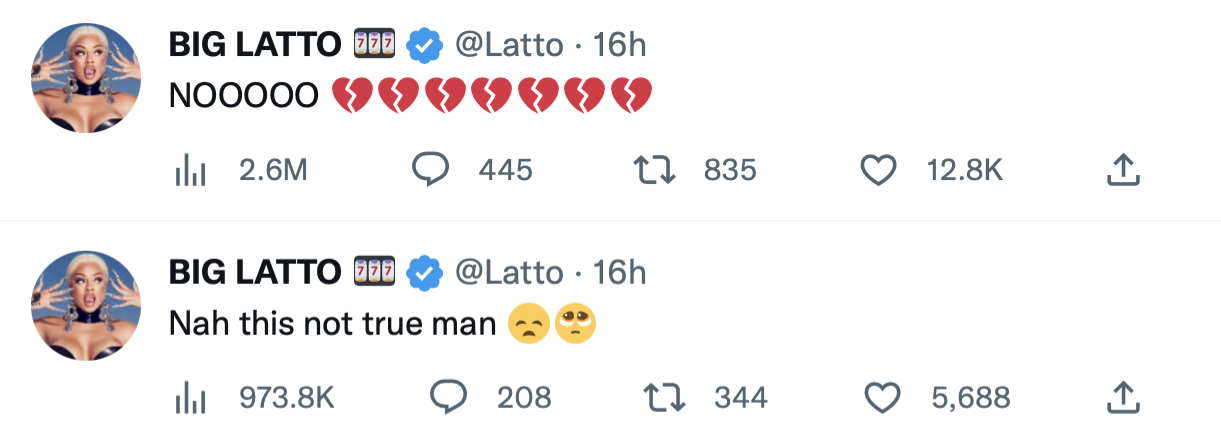Retweet the NOOOOO broken hearts tweet
The image size is (1221, 445).
point(656,170)
